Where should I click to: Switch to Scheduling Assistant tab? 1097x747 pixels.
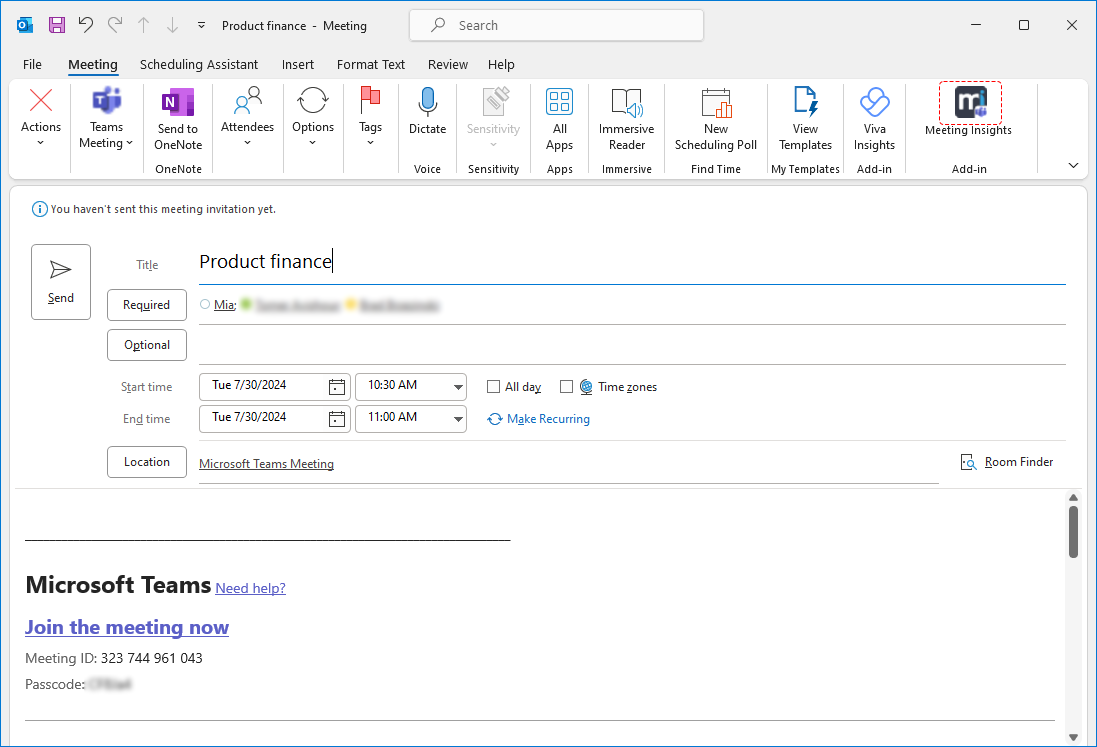tap(199, 64)
